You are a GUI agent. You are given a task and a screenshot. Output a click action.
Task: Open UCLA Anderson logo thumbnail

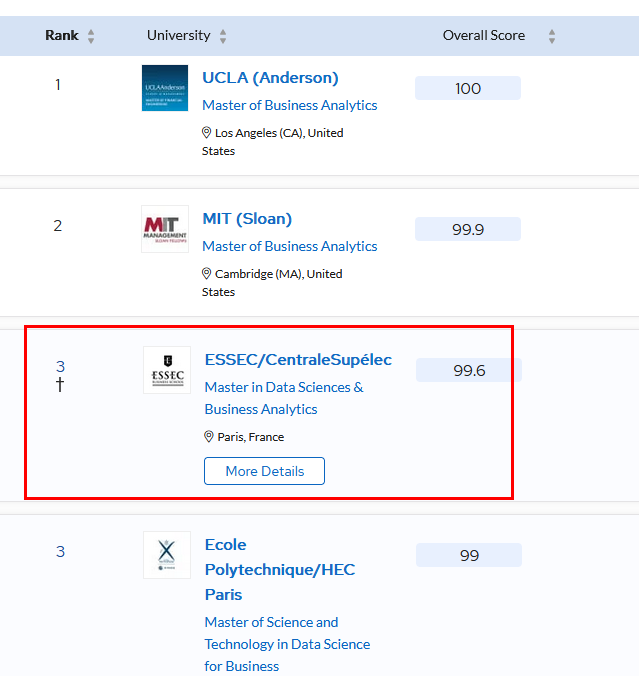click(165, 88)
